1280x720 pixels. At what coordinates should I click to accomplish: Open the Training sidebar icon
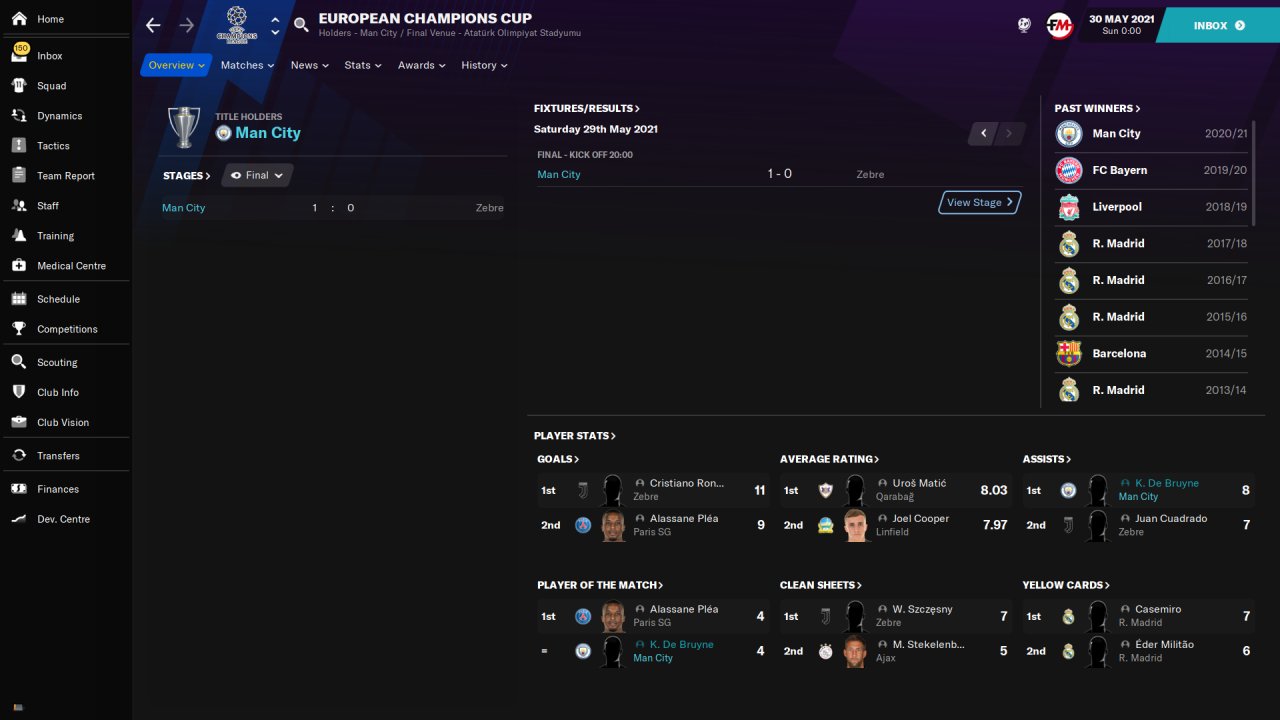[18, 236]
